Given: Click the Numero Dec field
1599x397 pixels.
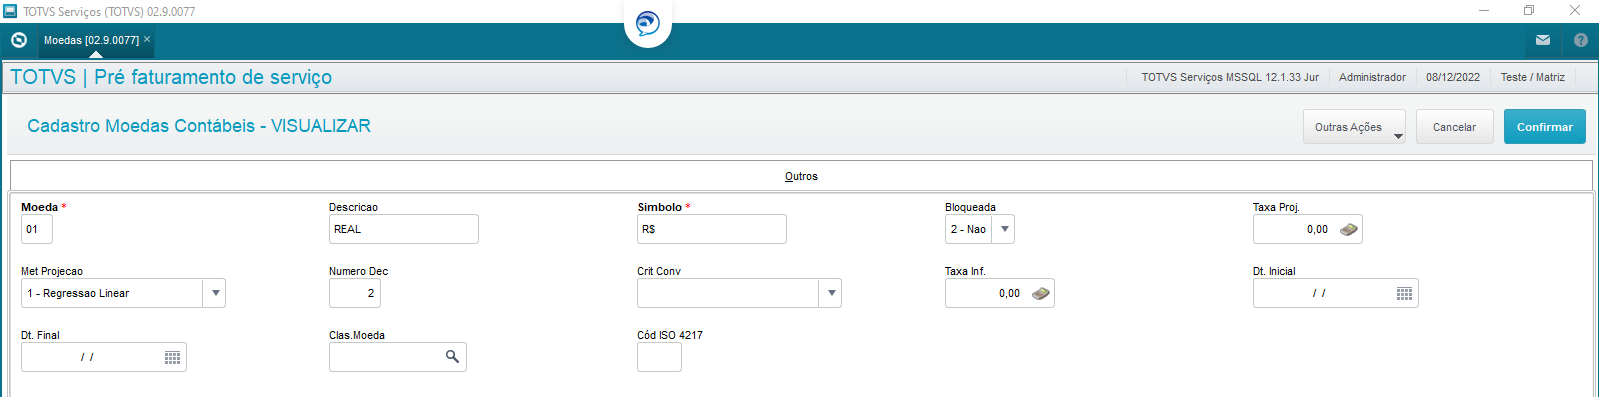Looking at the screenshot, I should coord(355,293).
